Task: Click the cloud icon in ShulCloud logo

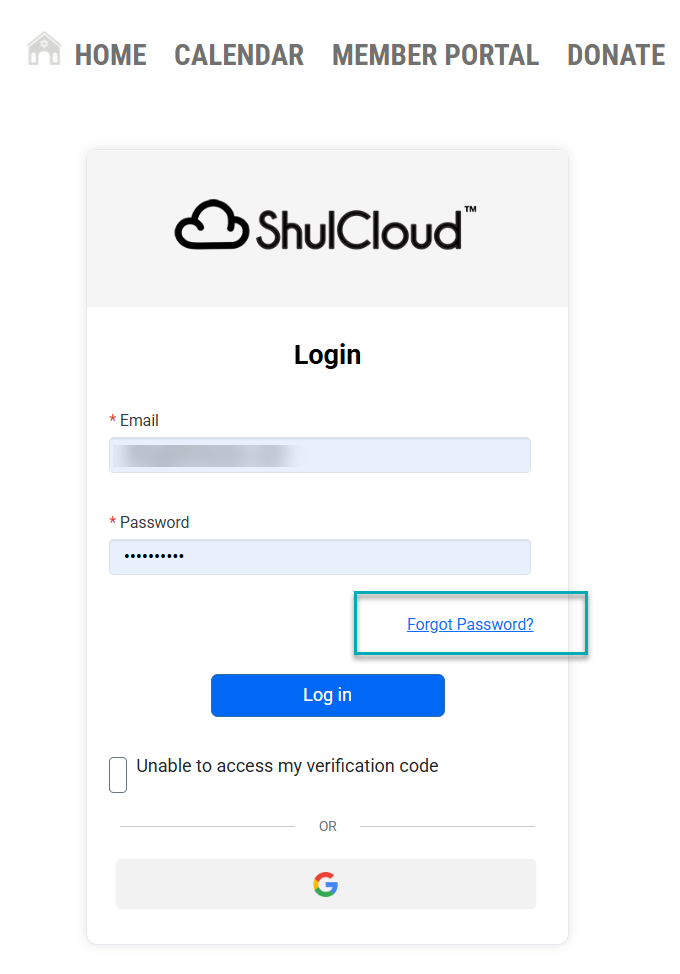Action: pos(211,225)
